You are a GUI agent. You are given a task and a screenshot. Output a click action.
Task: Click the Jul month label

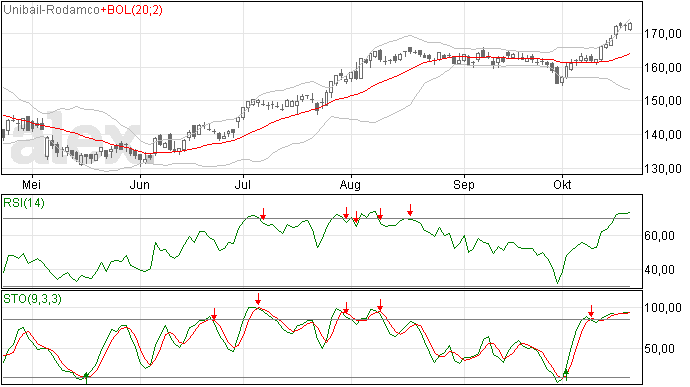tap(242, 184)
